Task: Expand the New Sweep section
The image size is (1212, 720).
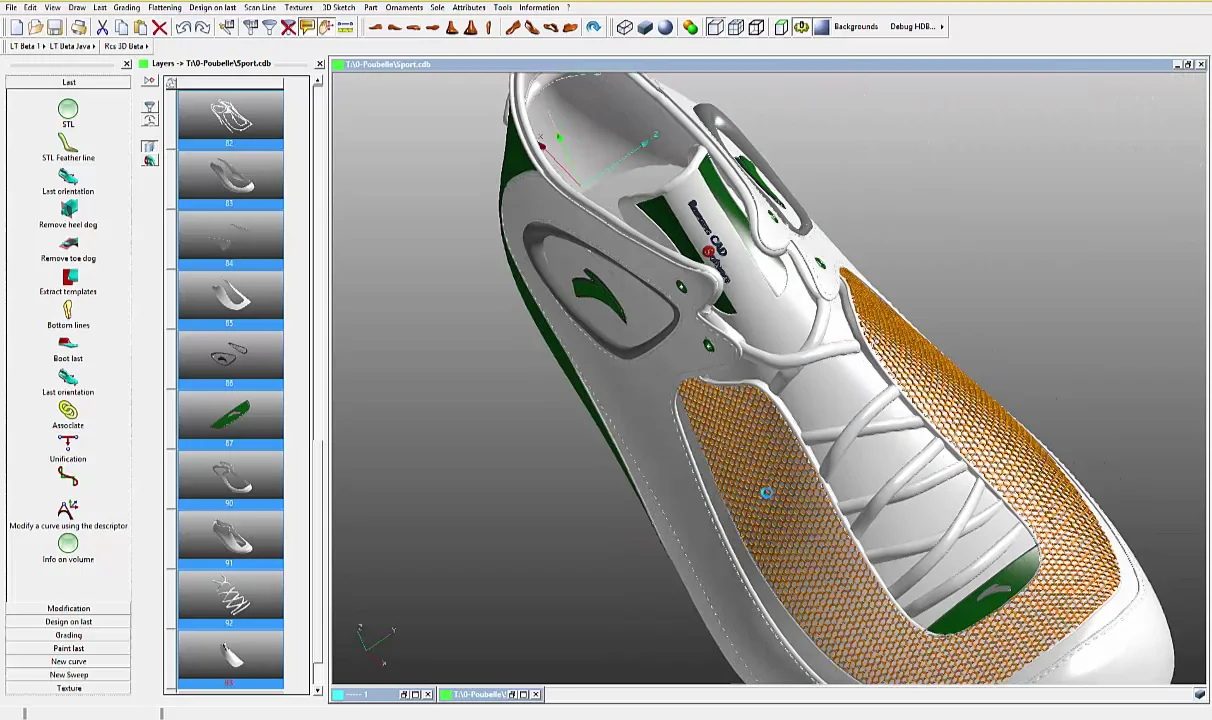Action: [68, 675]
